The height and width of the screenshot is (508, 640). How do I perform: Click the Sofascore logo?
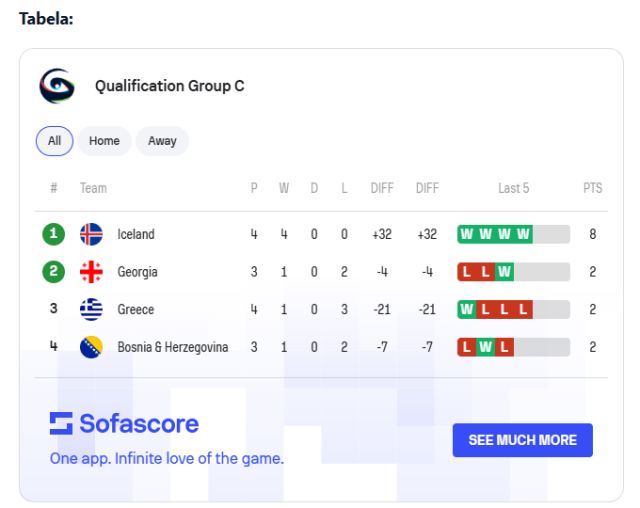pos(124,423)
